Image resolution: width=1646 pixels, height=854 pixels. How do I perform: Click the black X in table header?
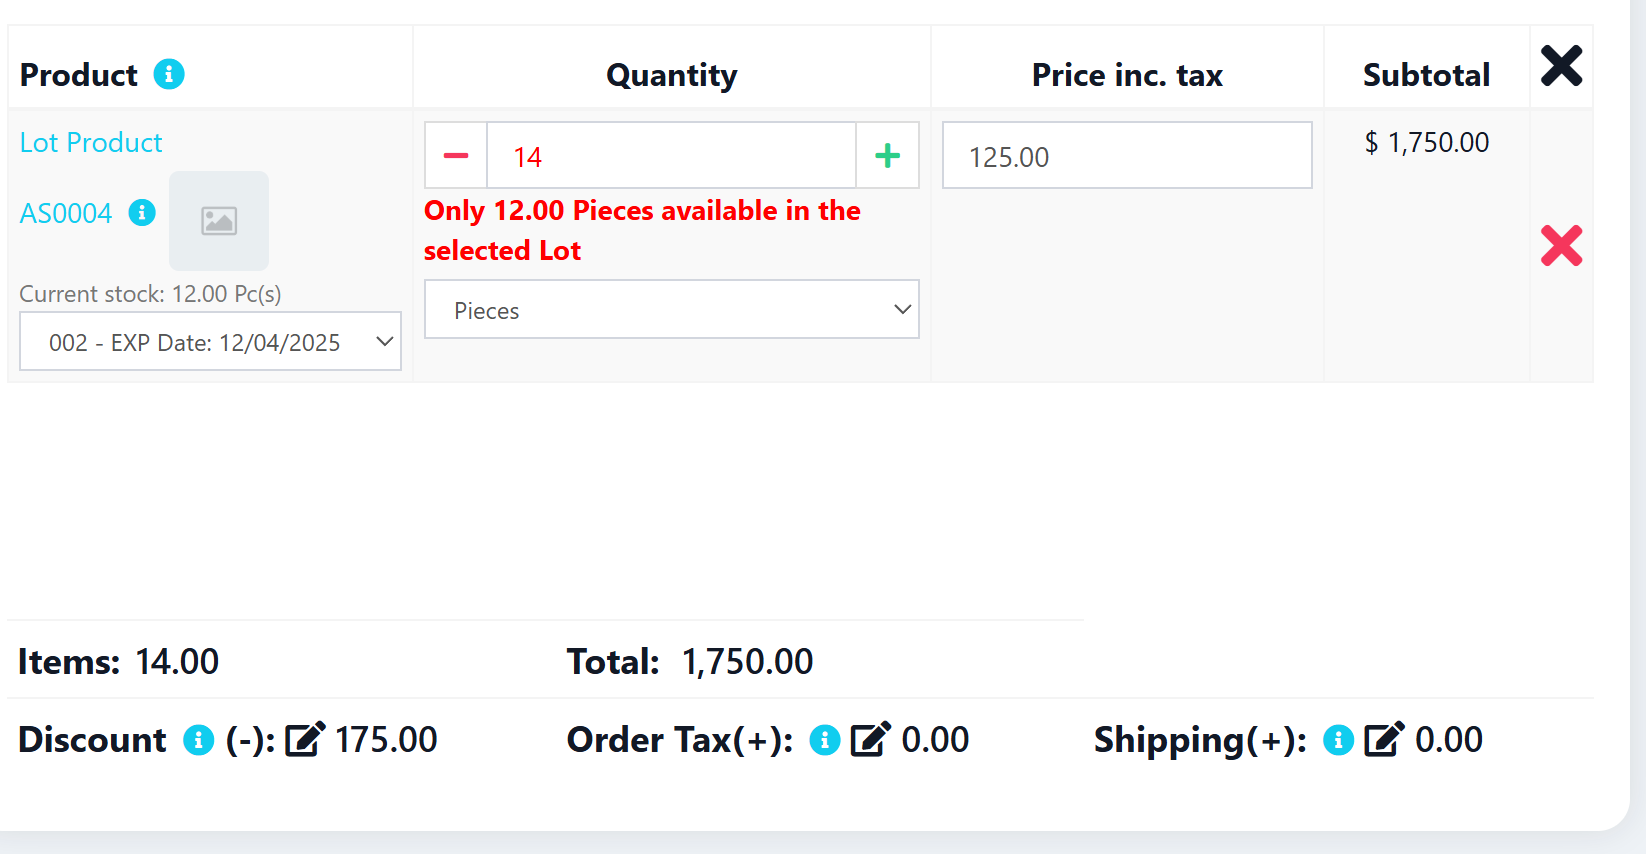coord(1561,66)
